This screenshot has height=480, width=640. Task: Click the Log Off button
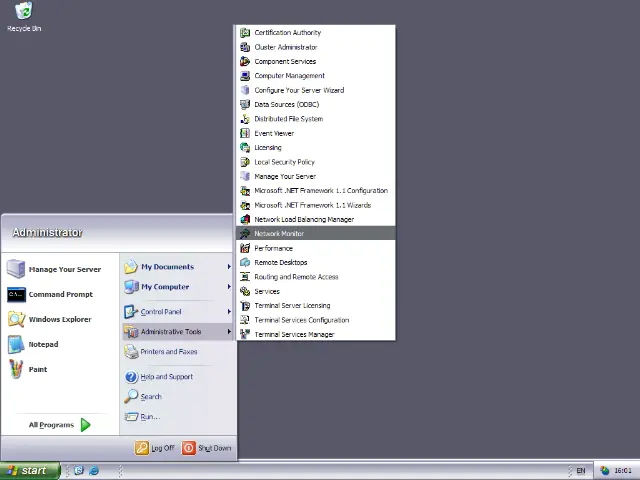155,448
